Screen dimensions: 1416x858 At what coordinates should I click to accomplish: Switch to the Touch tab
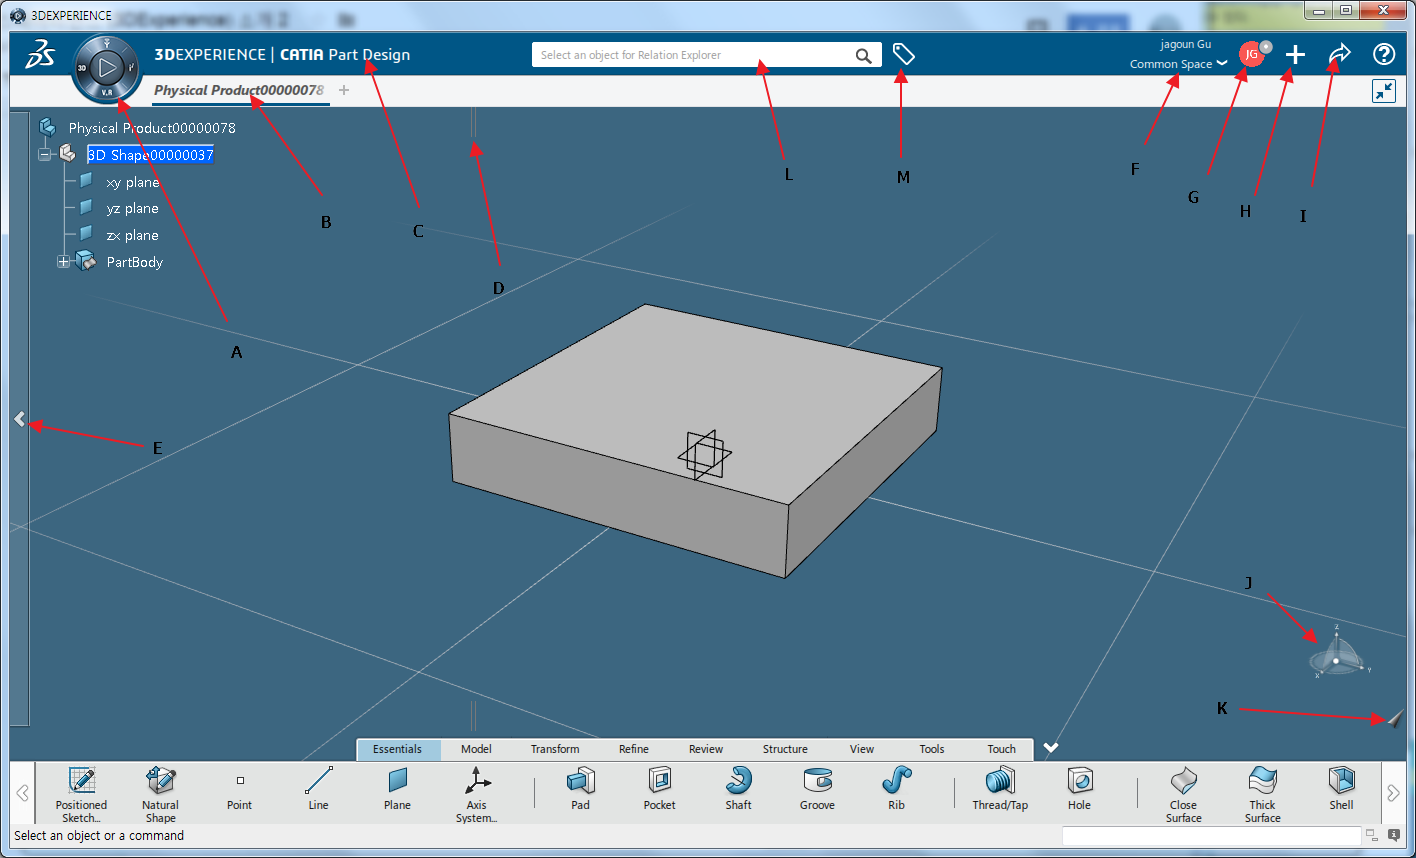click(x=1002, y=749)
